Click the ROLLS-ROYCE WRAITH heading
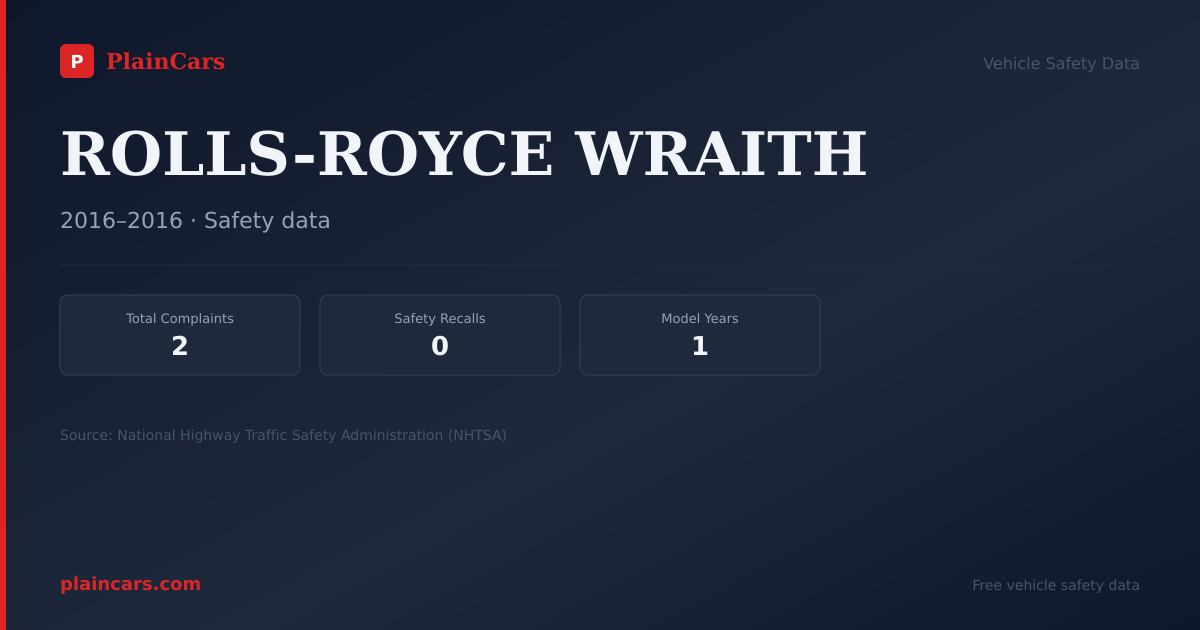The width and height of the screenshot is (1200, 630). tap(464, 154)
